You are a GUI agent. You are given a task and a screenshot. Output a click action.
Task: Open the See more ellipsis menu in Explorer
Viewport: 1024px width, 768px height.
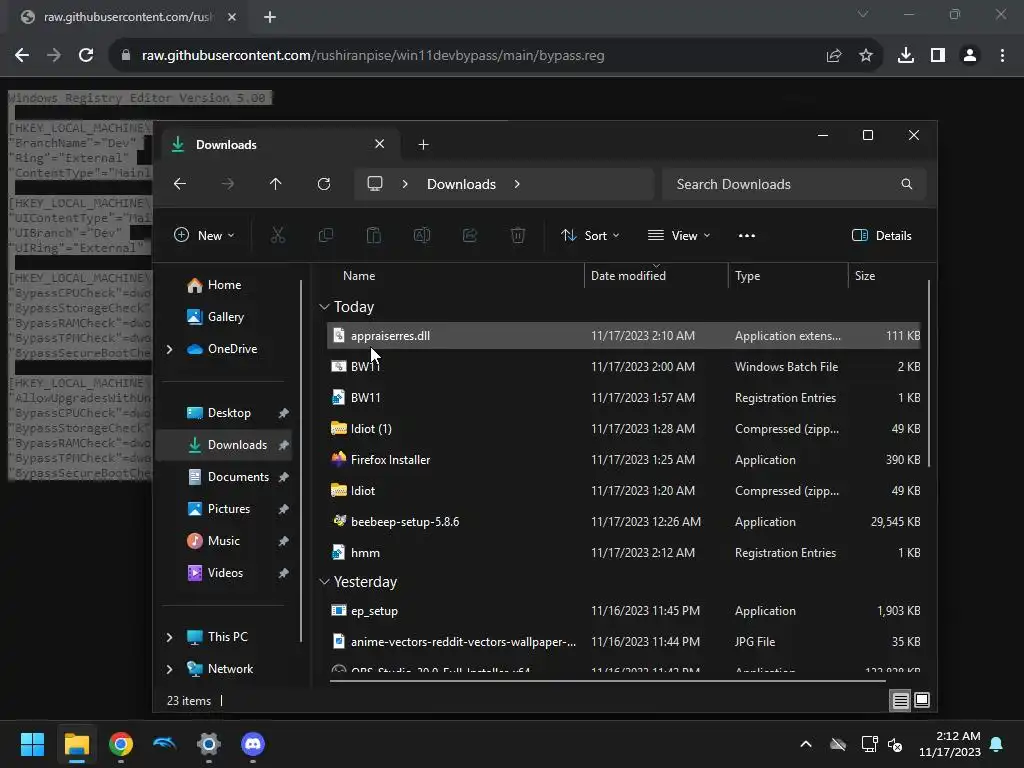tap(746, 236)
